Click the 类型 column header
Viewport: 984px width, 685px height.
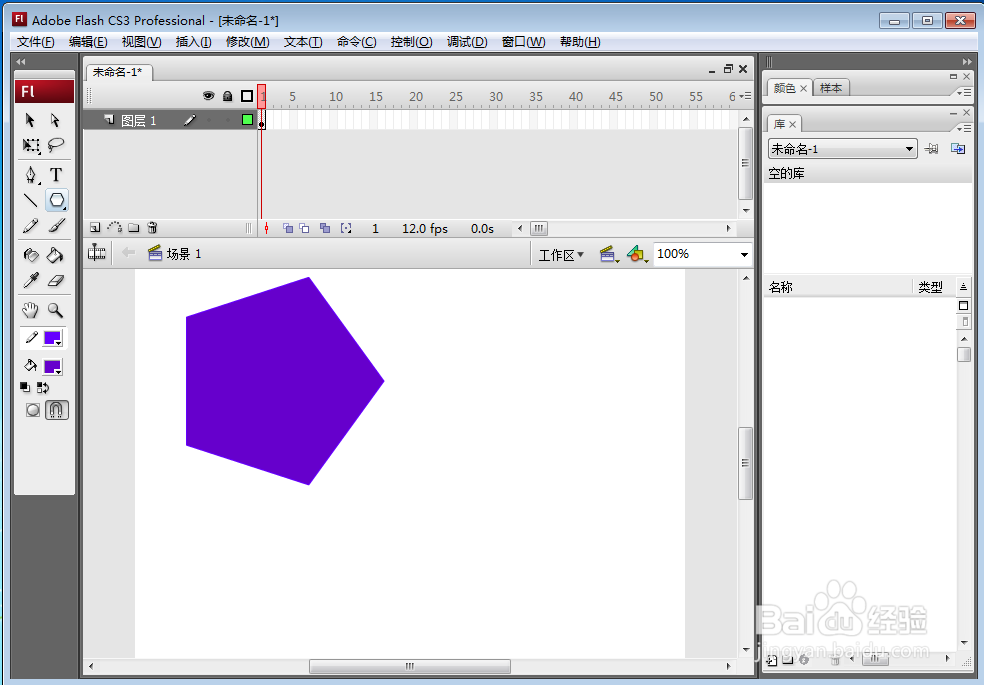(x=931, y=287)
